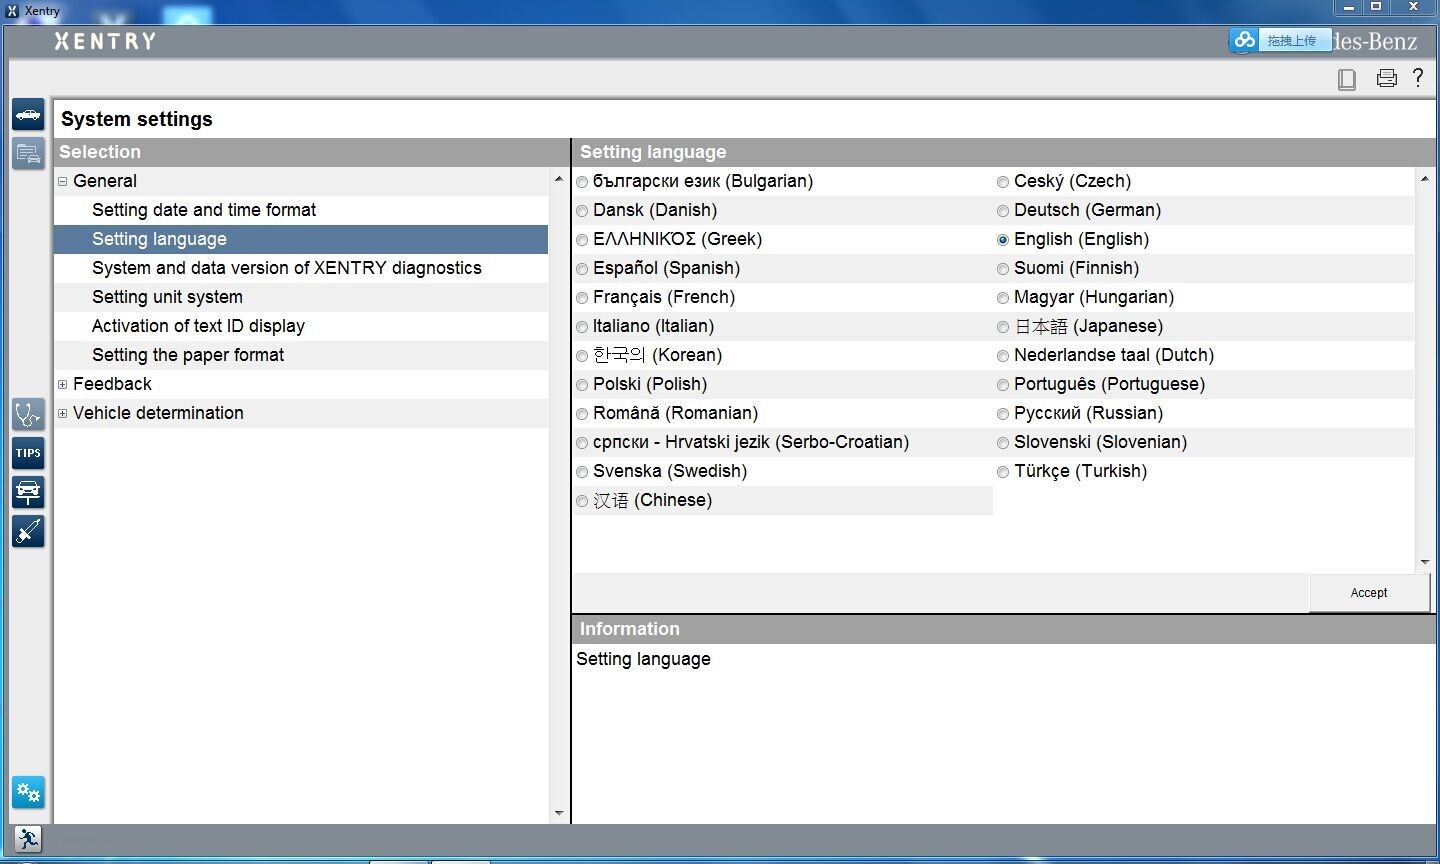Select Italiano (Italian) radio button
Viewport: 1440px width, 864px height.
582,327
